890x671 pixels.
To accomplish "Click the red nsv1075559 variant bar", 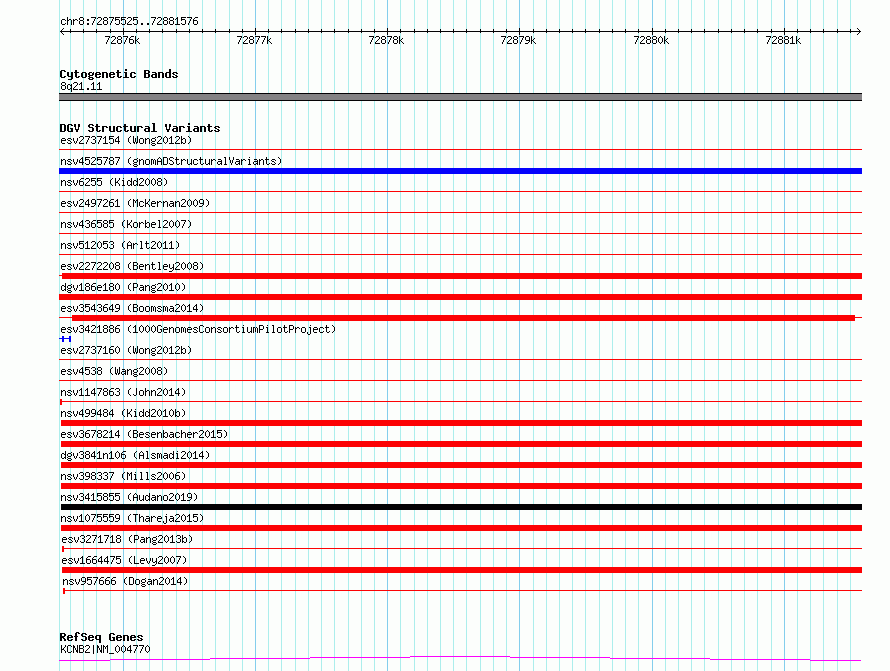I will coord(461,528).
